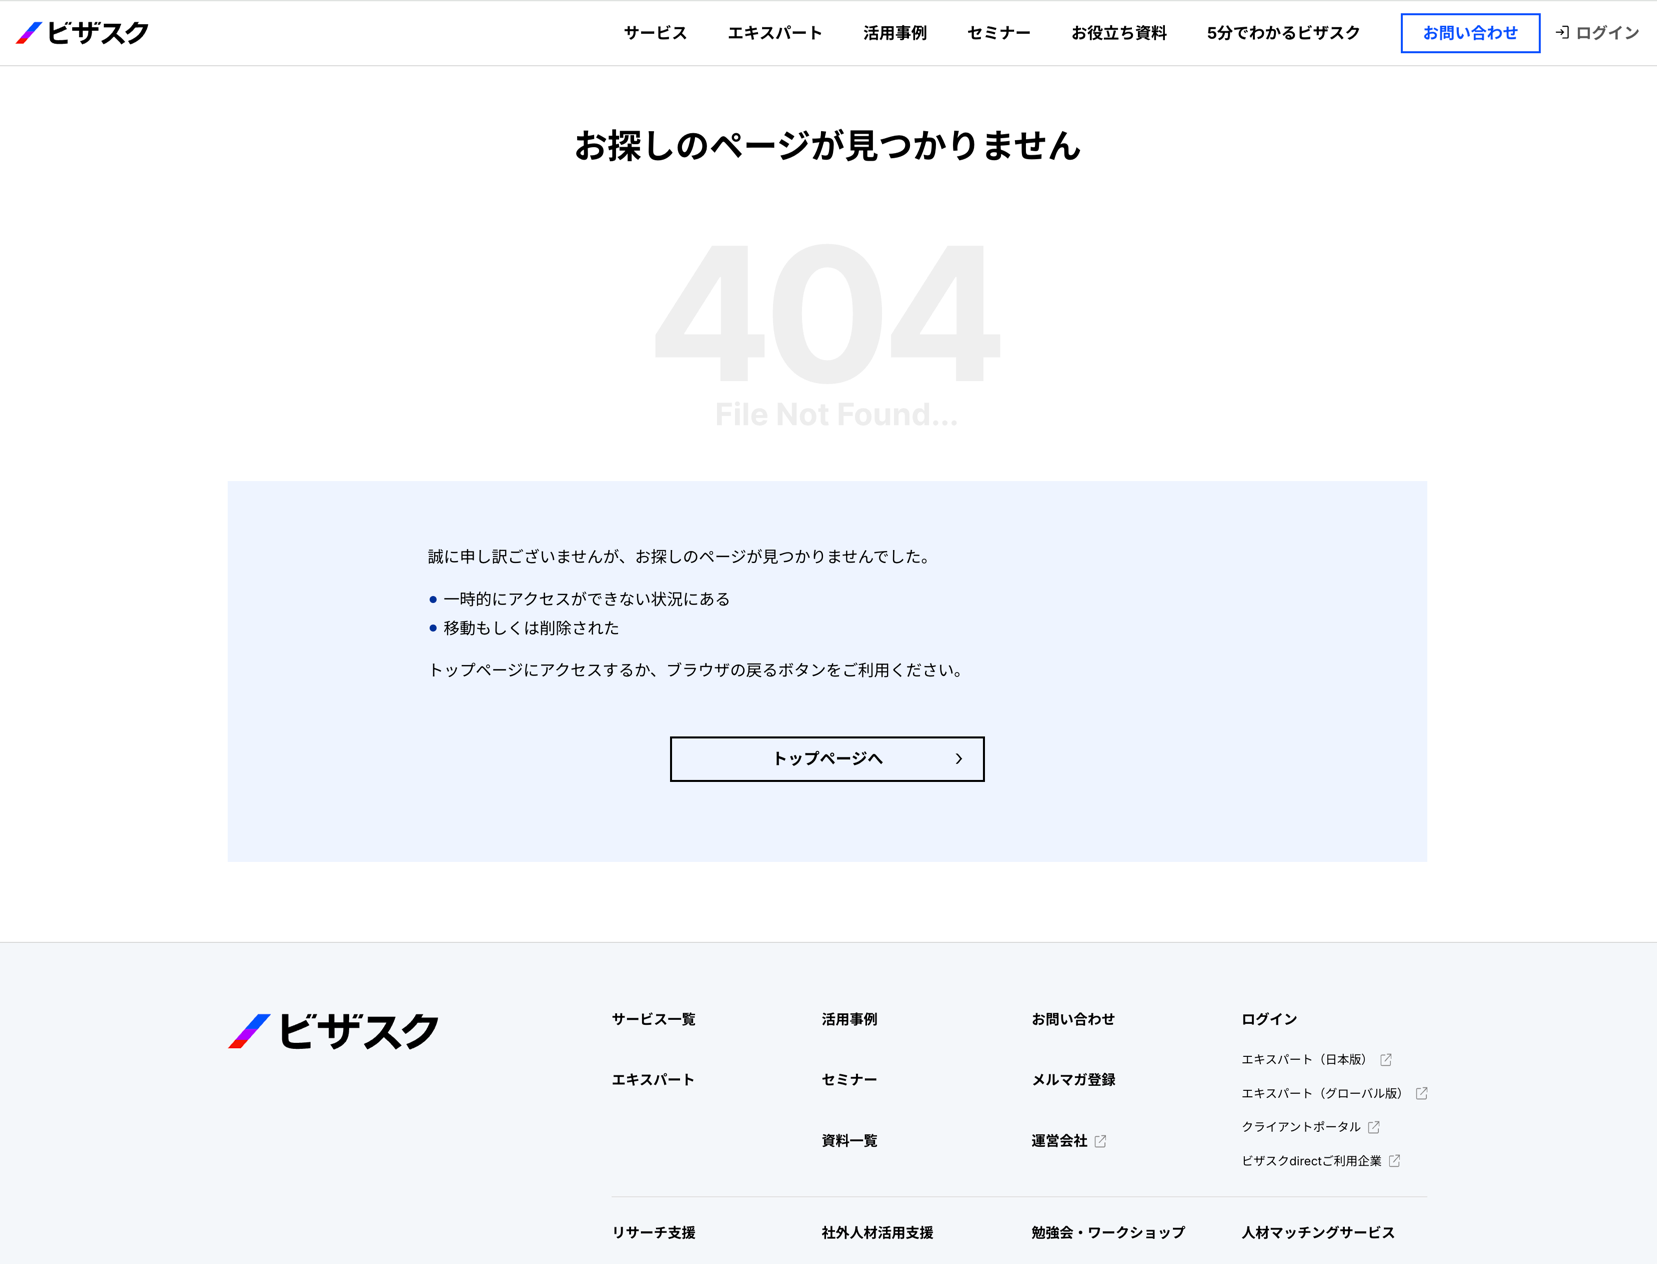Viewport: 1657px width, 1264px height.
Task: Click the トップページへ button
Action: click(x=826, y=759)
